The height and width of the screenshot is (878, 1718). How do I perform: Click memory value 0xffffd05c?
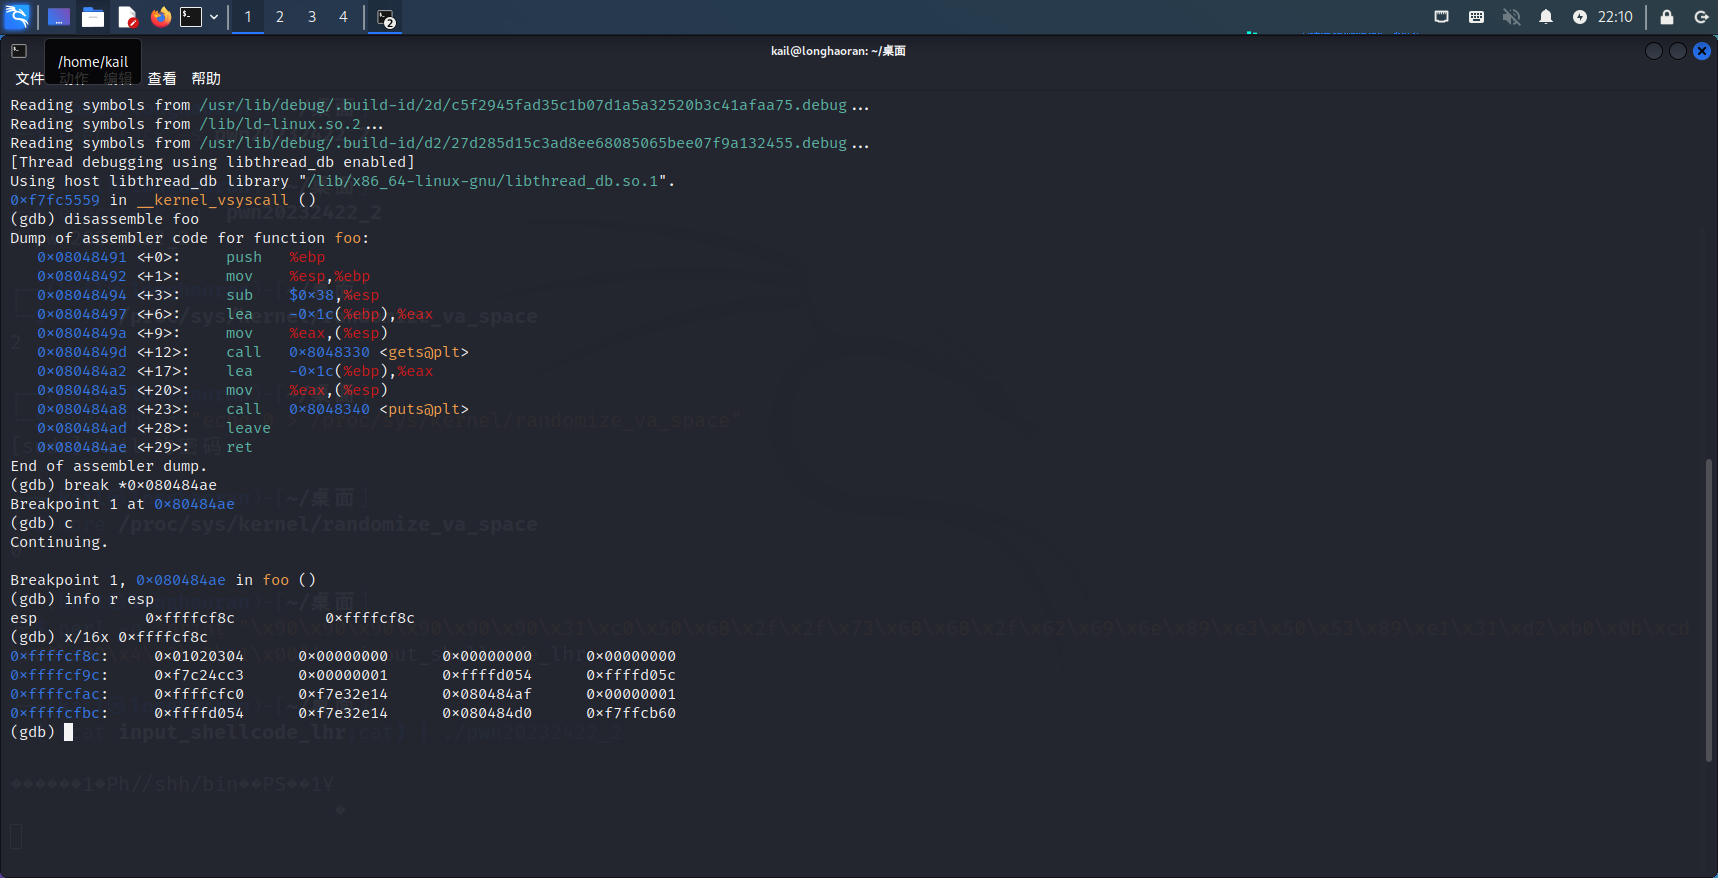(x=631, y=675)
